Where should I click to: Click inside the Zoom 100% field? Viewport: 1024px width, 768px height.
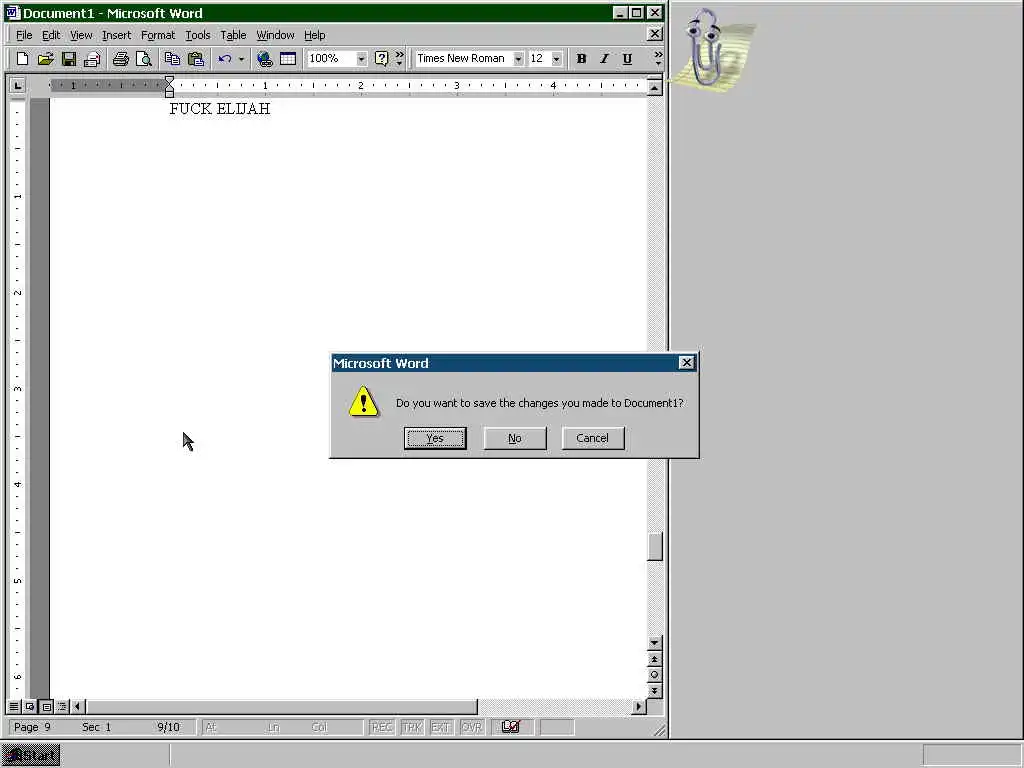pos(330,59)
